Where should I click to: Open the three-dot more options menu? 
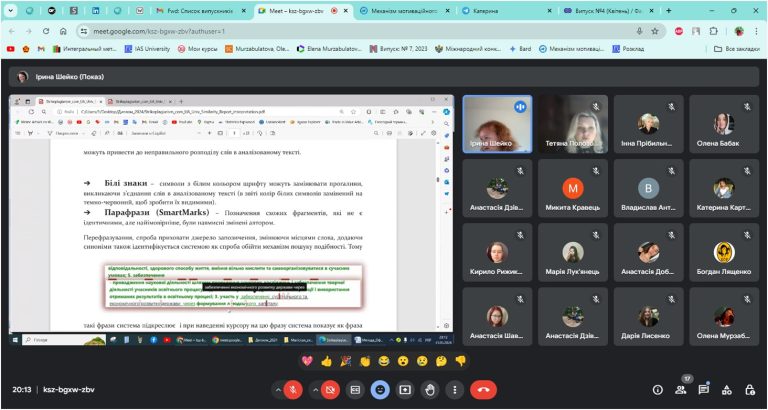tap(455, 390)
